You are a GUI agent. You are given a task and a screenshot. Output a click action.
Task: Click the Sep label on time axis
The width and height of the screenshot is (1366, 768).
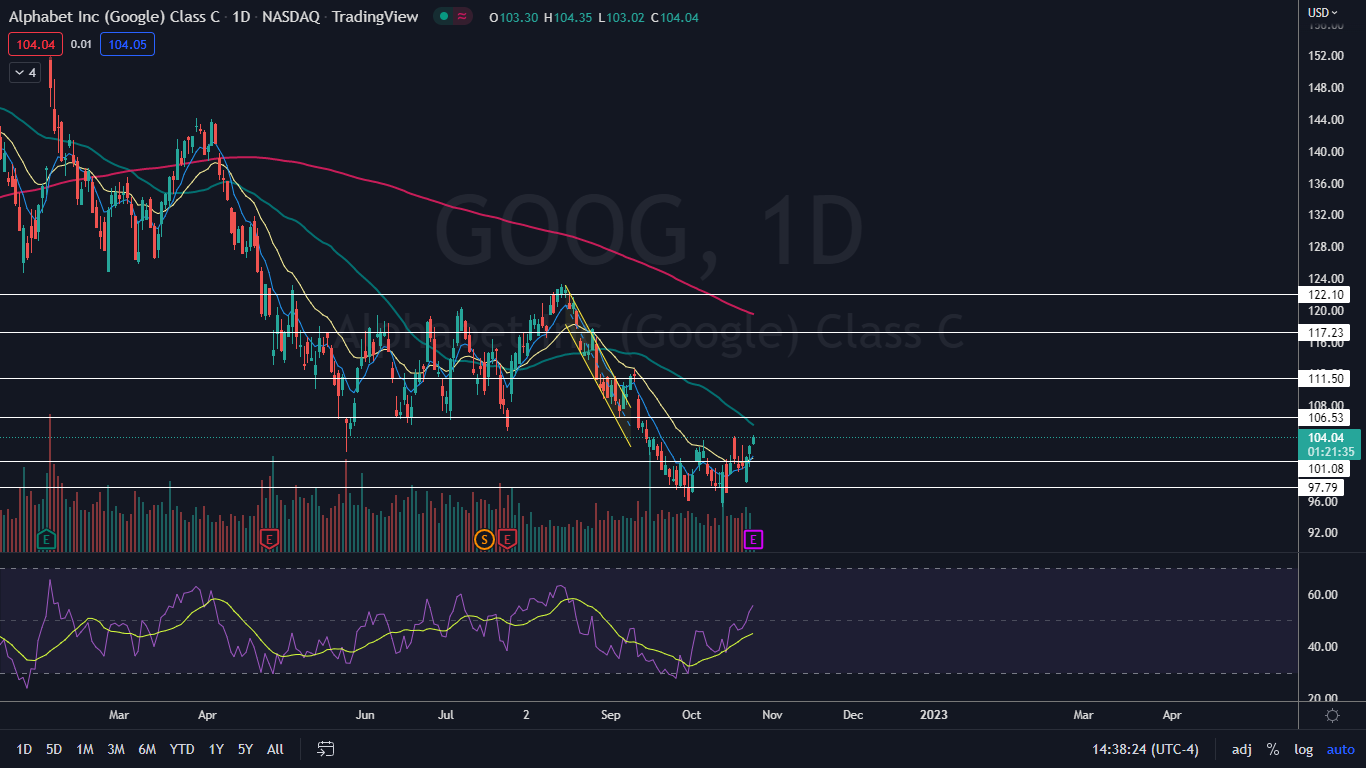pos(612,715)
